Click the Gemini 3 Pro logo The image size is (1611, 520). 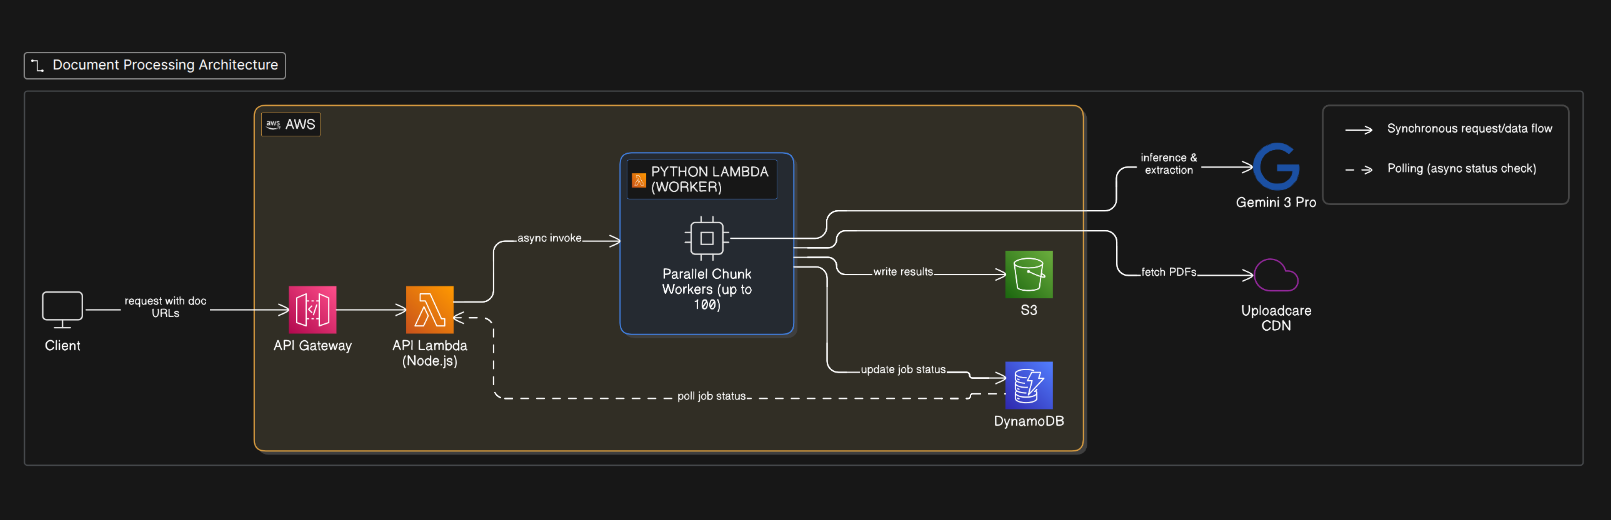tap(1277, 166)
